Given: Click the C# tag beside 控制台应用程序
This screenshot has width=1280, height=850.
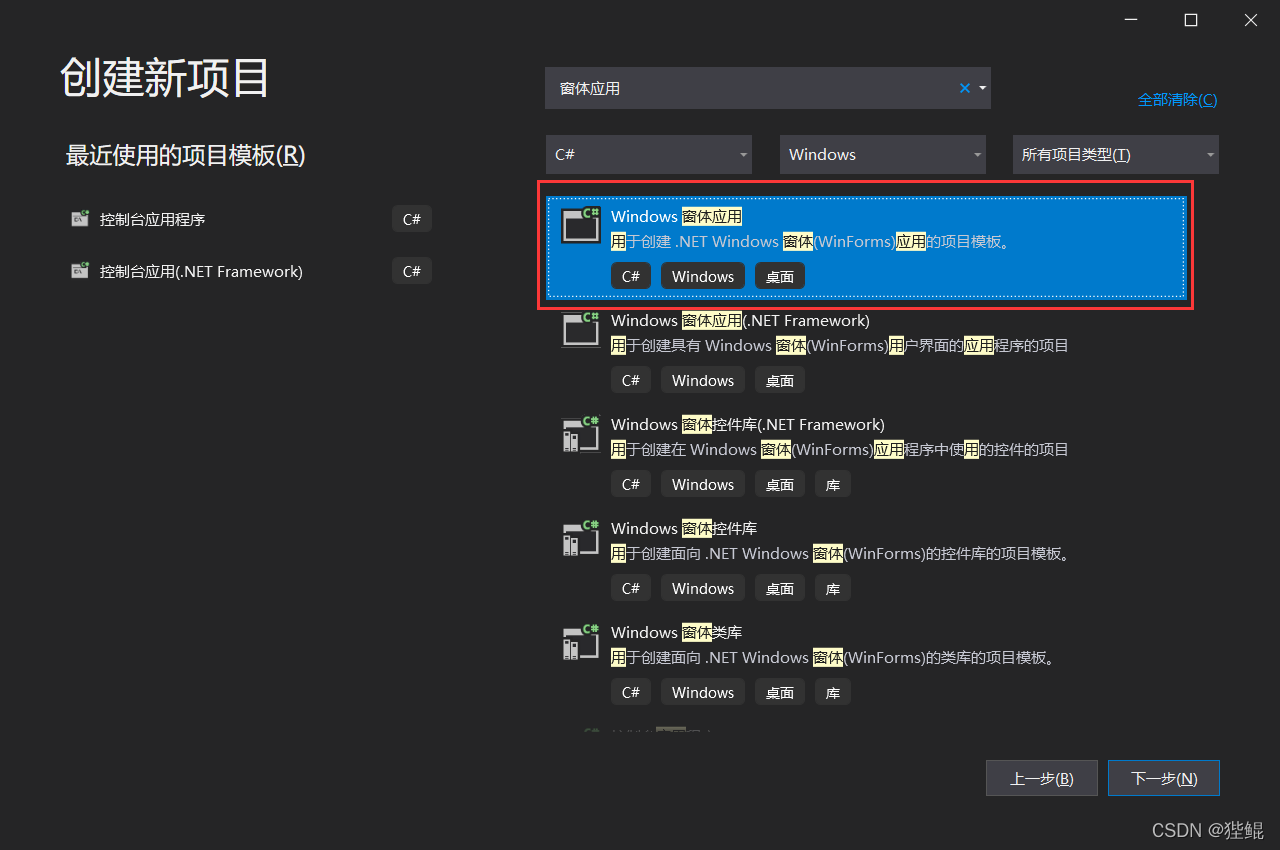Looking at the screenshot, I should [x=412, y=218].
